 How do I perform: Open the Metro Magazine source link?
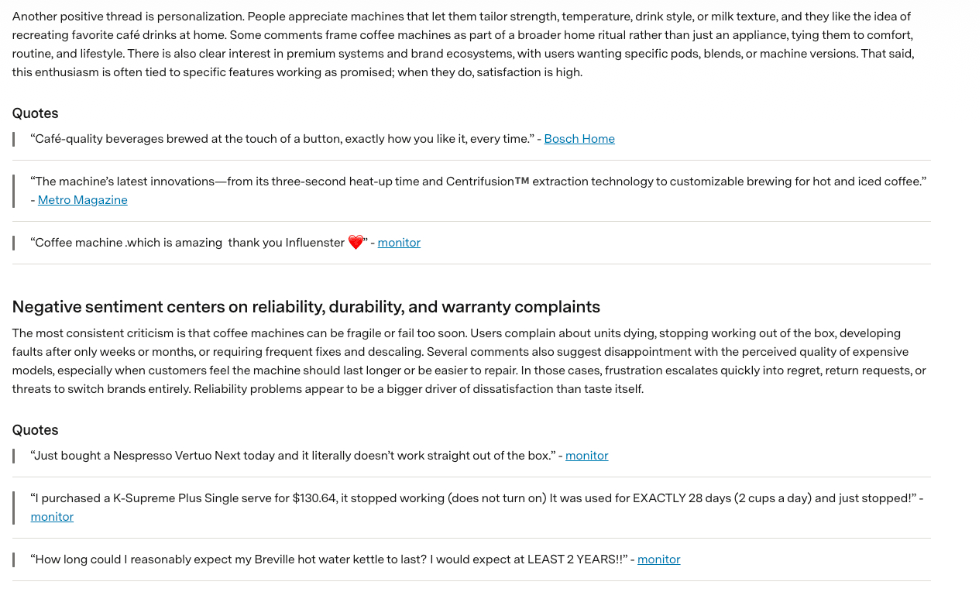pyautogui.click(x=82, y=200)
